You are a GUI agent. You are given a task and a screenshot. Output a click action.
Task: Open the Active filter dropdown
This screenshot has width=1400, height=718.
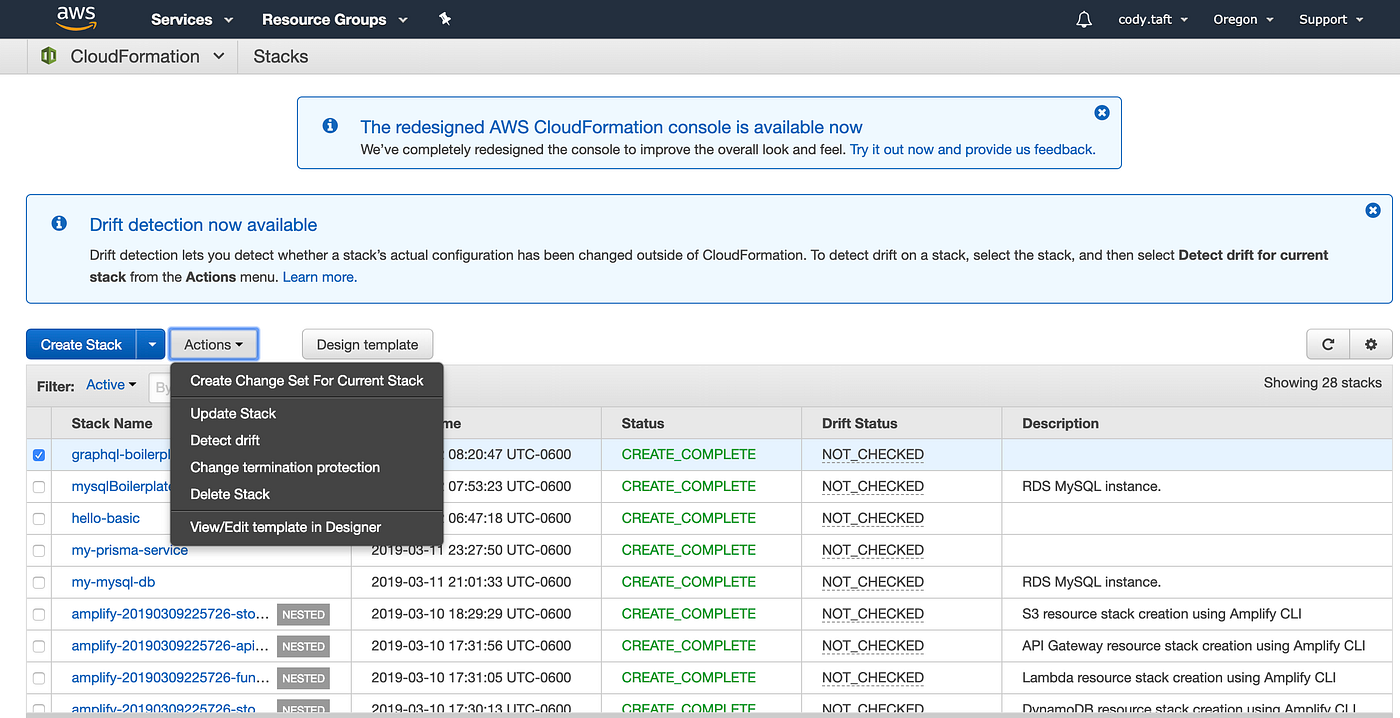(110, 384)
